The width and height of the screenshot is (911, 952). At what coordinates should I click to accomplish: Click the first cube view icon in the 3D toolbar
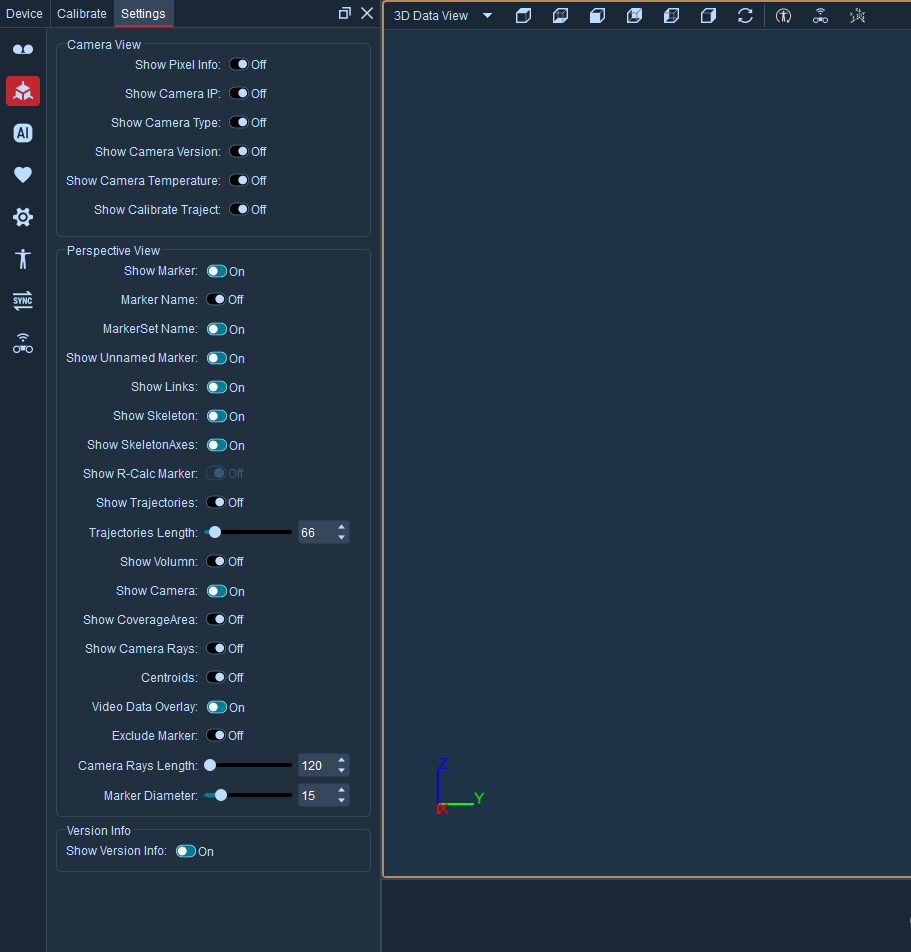pyautogui.click(x=524, y=16)
